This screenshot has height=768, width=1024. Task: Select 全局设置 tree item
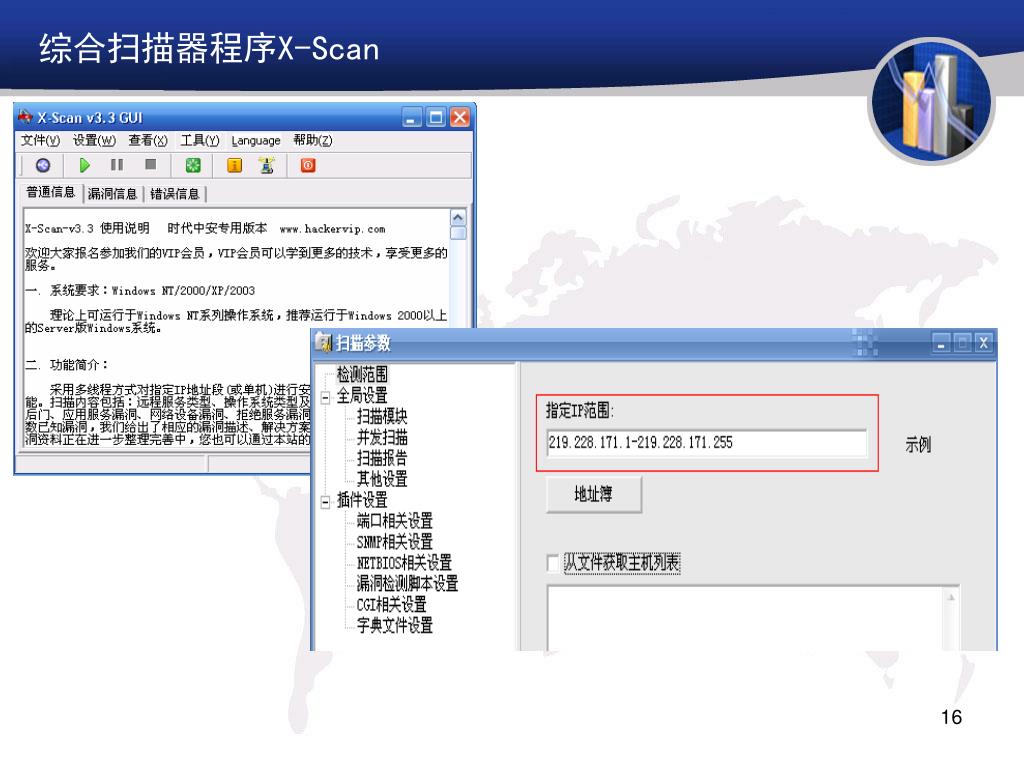point(362,396)
